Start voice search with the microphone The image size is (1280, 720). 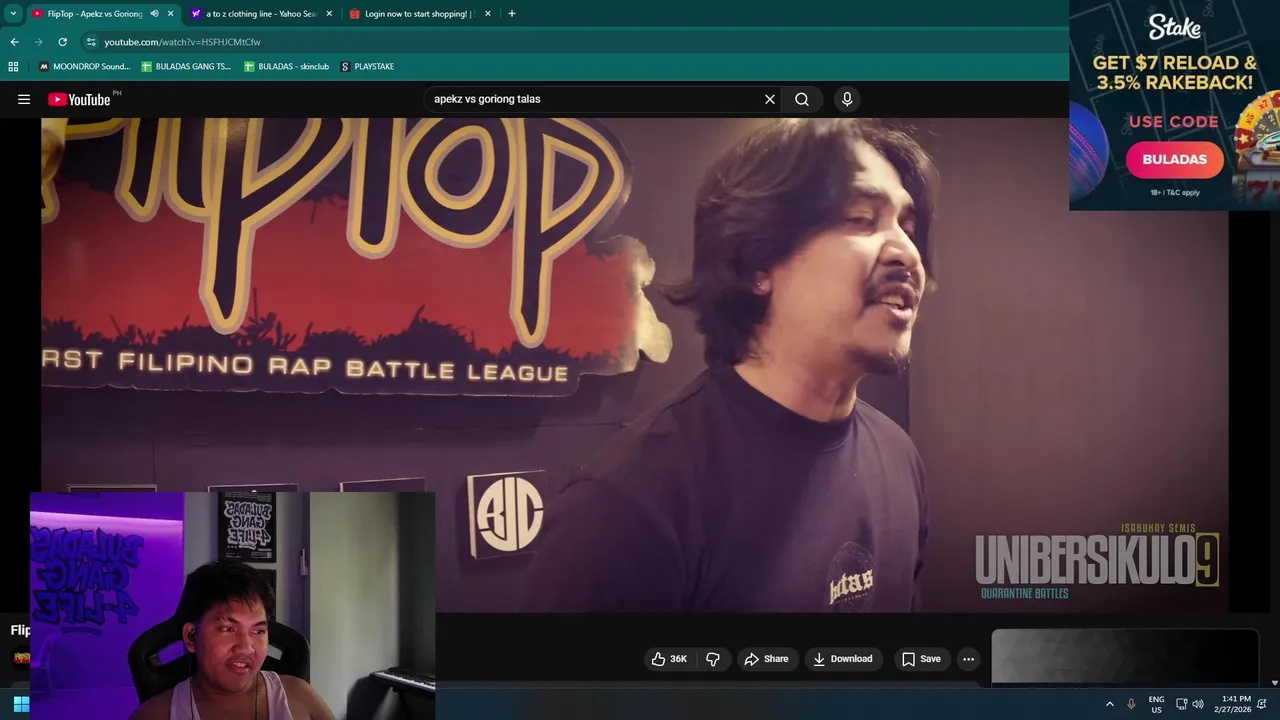pos(847,99)
